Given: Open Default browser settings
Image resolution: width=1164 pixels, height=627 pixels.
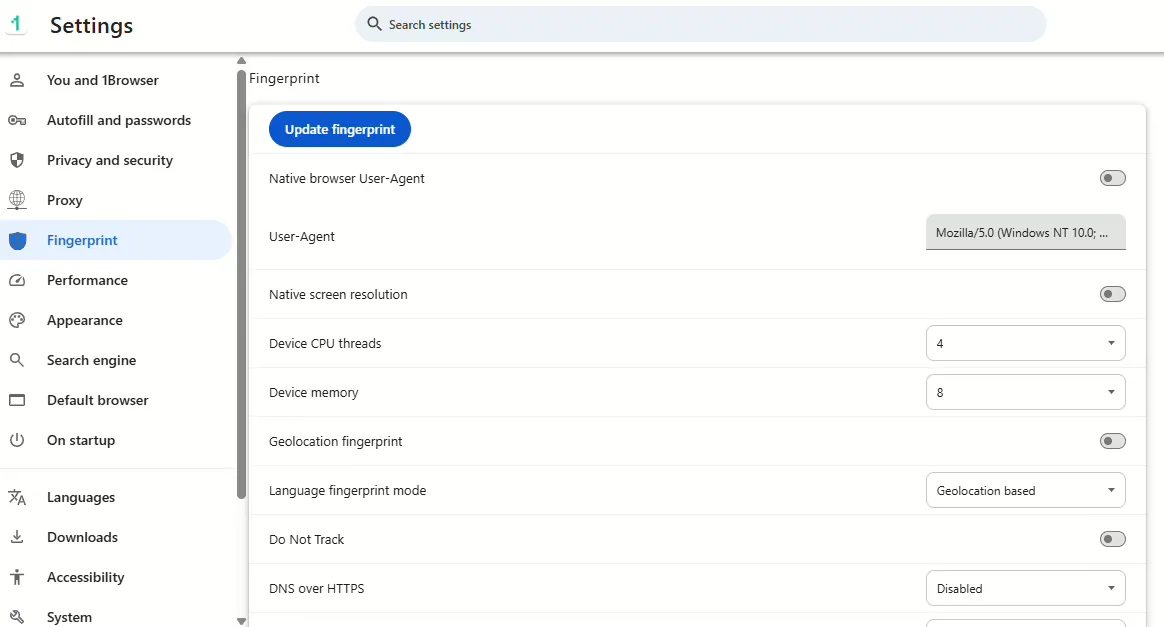Looking at the screenshot, I should point(116,401).
